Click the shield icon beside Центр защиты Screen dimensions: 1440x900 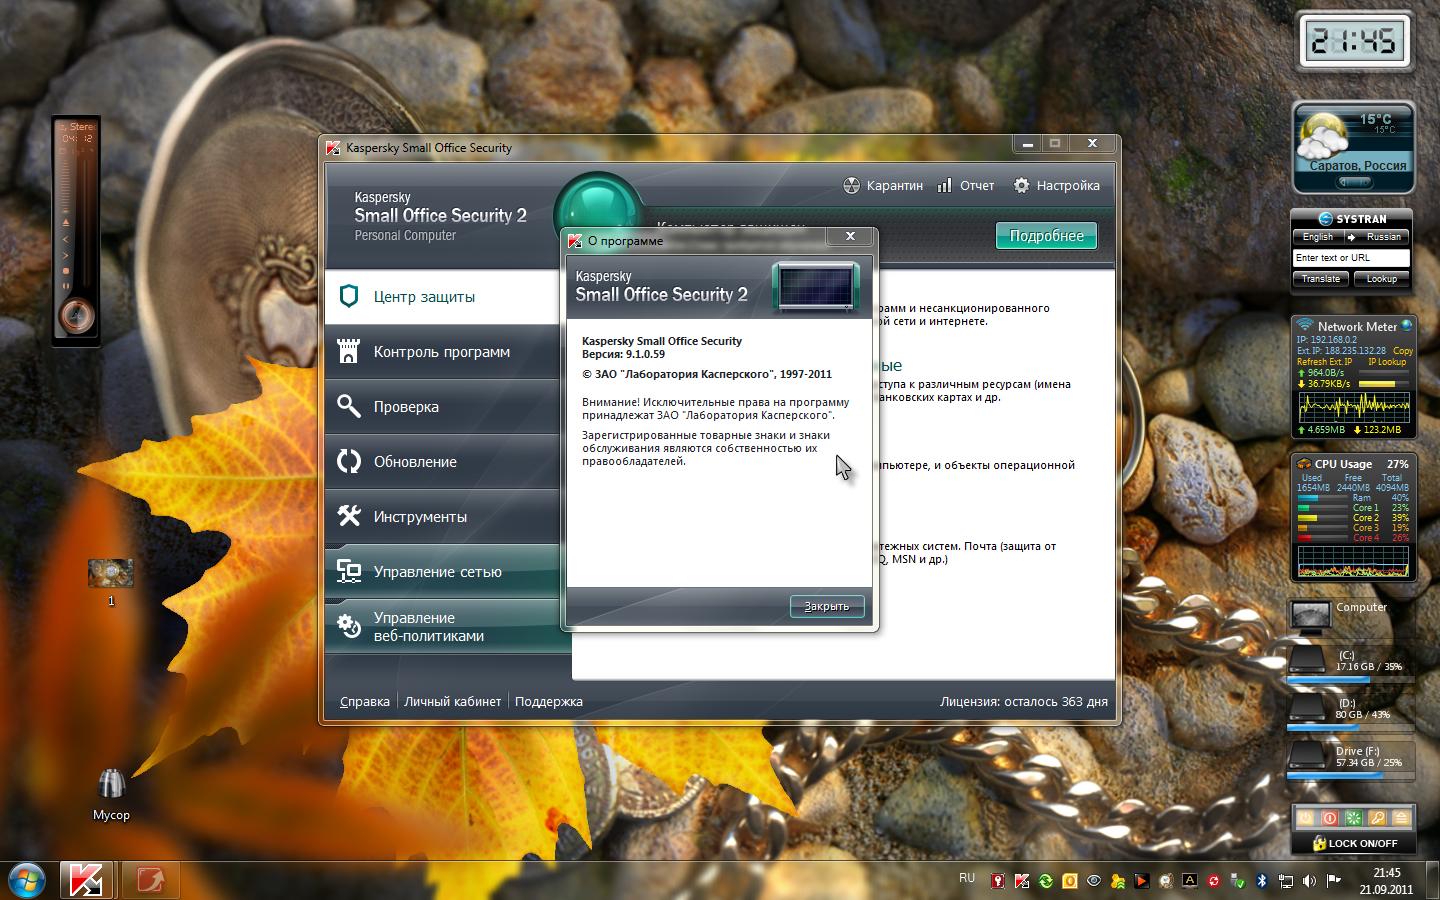349,296
